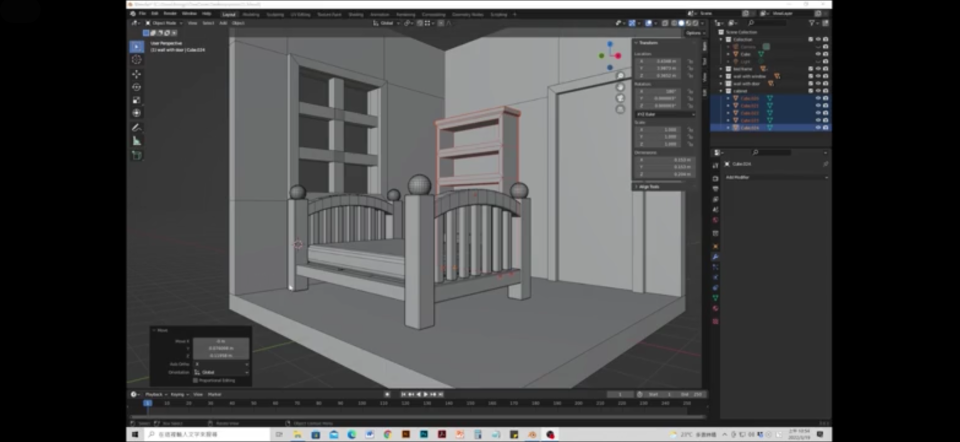
Task: Toggle lock on Location X field
Action: click(690, 61)
